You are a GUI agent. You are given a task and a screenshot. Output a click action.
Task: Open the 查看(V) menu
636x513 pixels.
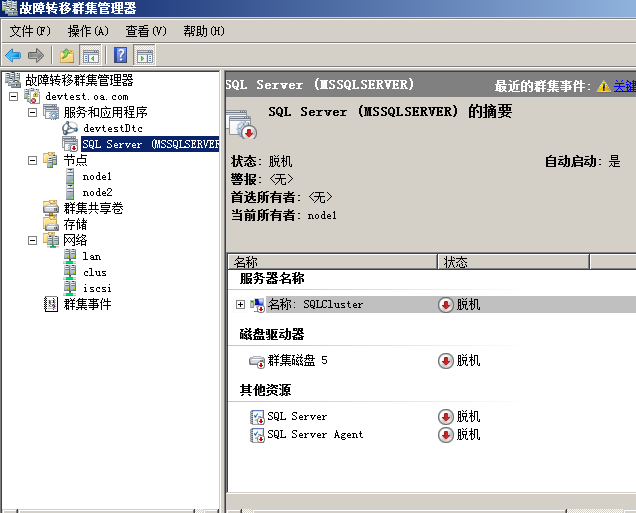pyautogui.click(x=146, y=31)
